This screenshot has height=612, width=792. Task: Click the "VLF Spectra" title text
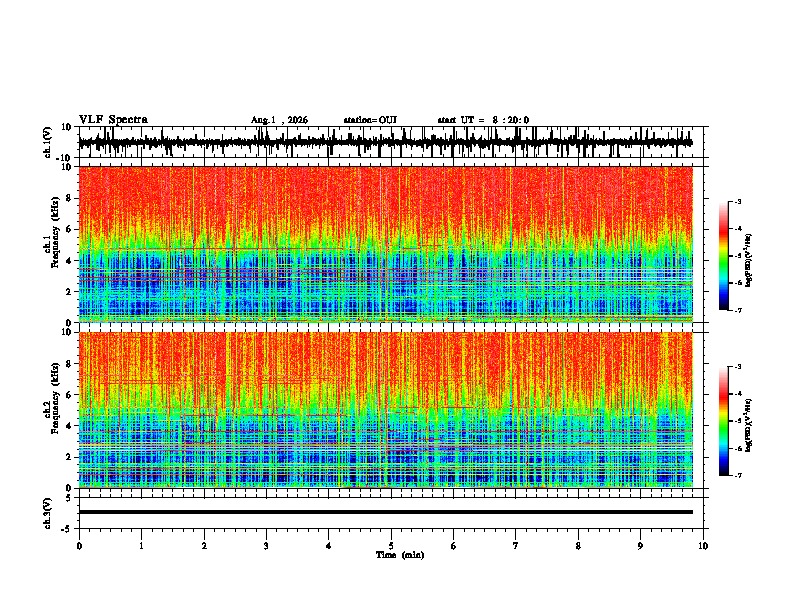[x=113, y=120]
